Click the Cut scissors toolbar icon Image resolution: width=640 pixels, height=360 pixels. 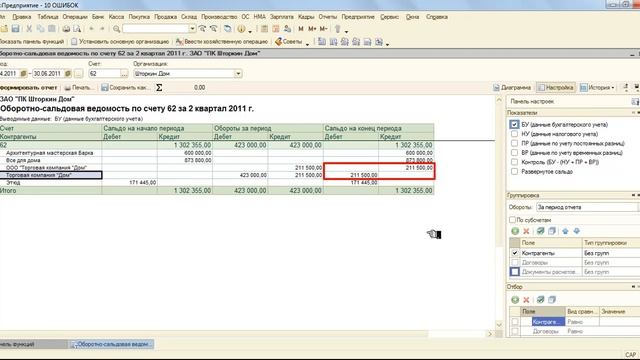[29, 29]
